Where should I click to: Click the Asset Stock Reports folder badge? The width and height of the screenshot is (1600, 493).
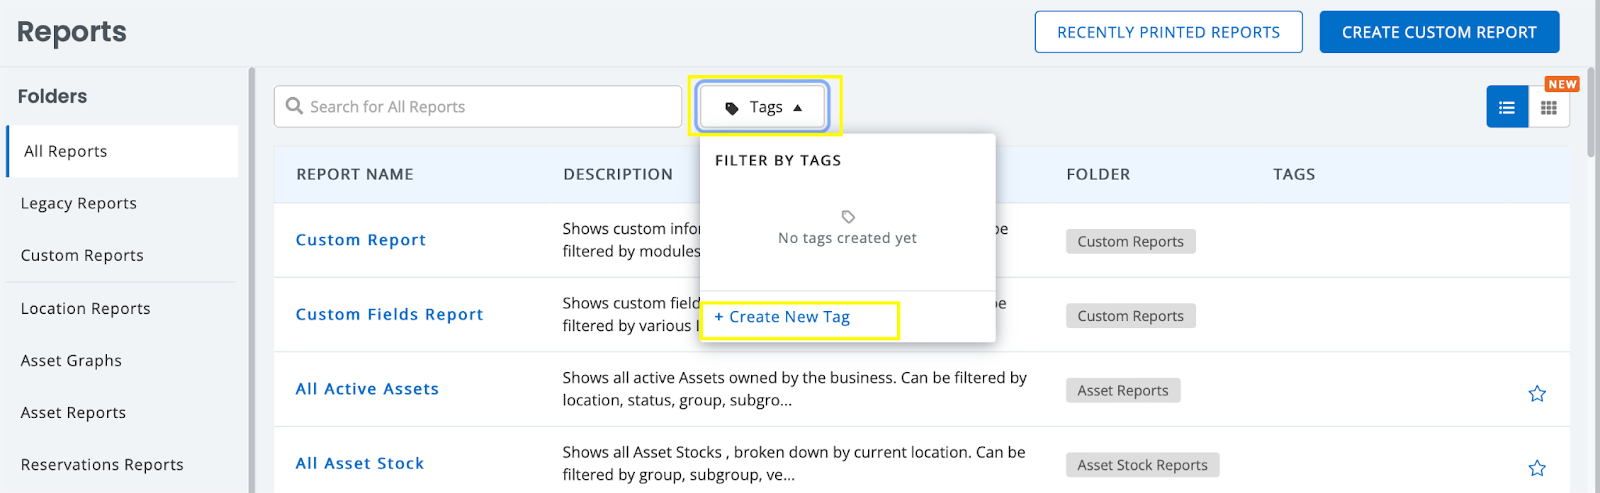coord(1142,465)
